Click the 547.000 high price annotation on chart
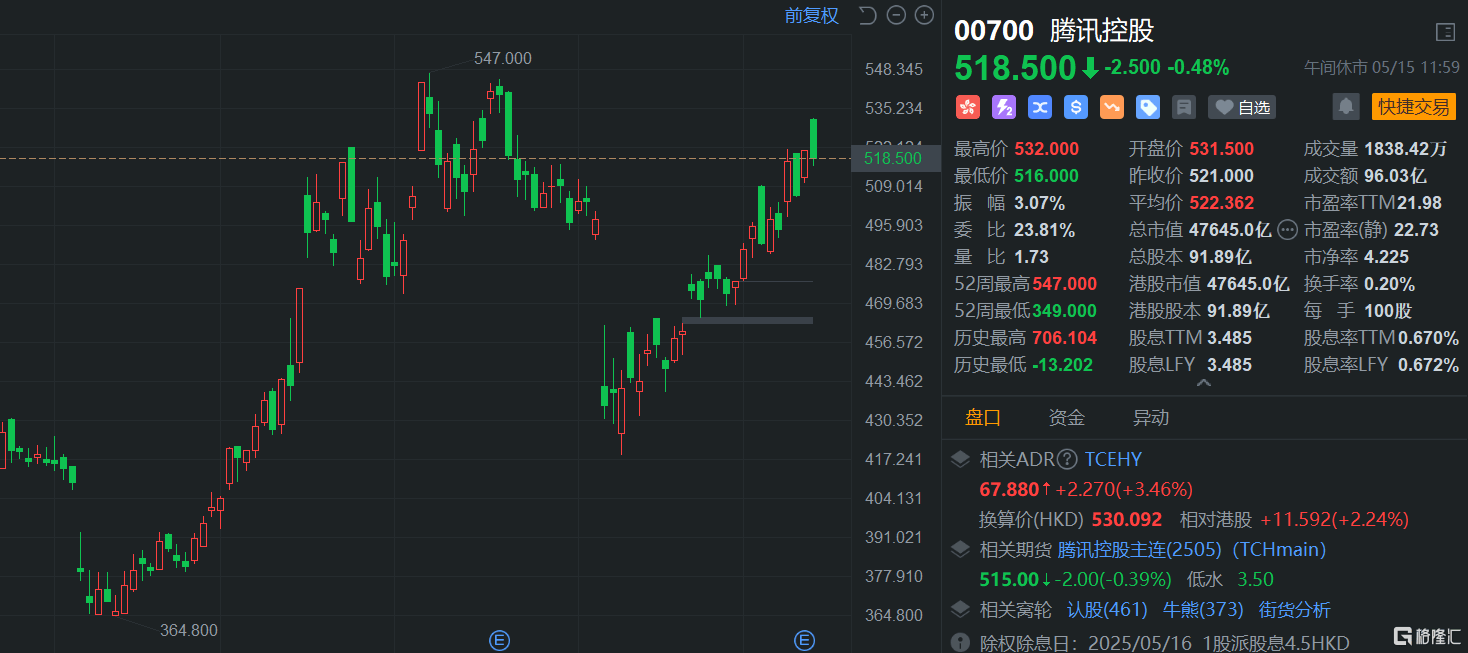 (503, 59)
